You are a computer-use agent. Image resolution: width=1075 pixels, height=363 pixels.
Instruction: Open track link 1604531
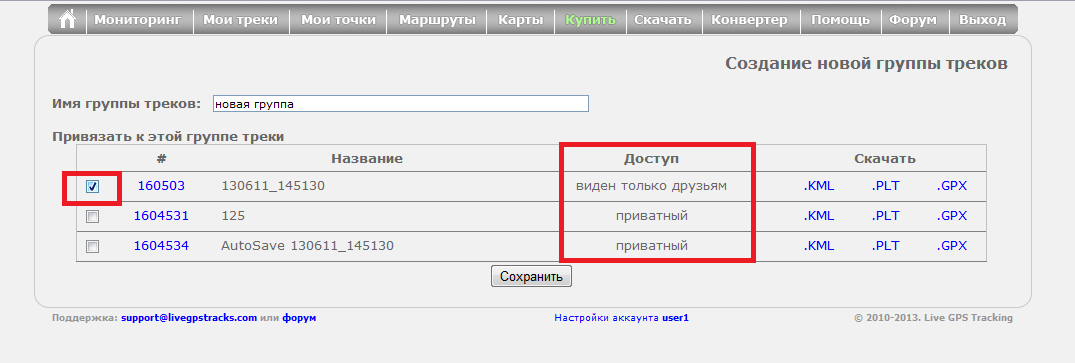point(161,215)
